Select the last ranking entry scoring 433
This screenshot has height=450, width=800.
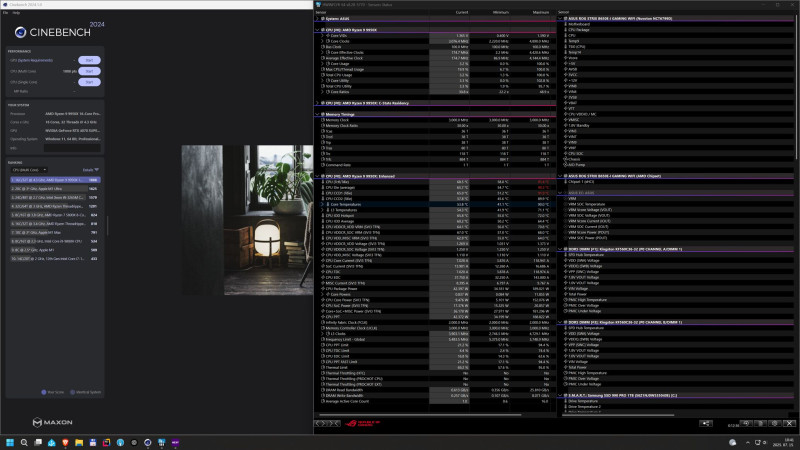[x=55, y=259]
